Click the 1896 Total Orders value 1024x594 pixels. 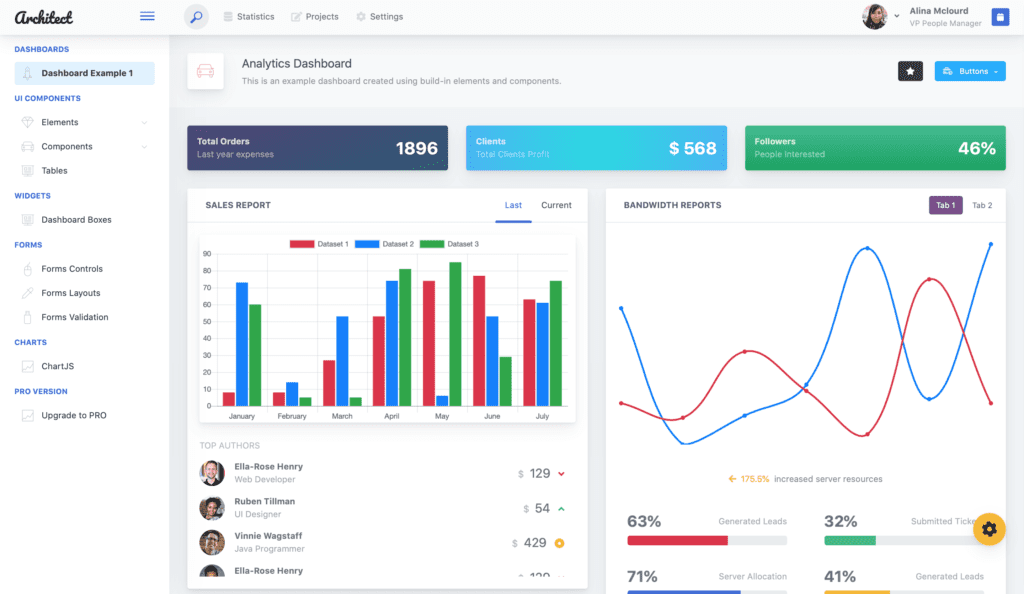click(417, 148)
